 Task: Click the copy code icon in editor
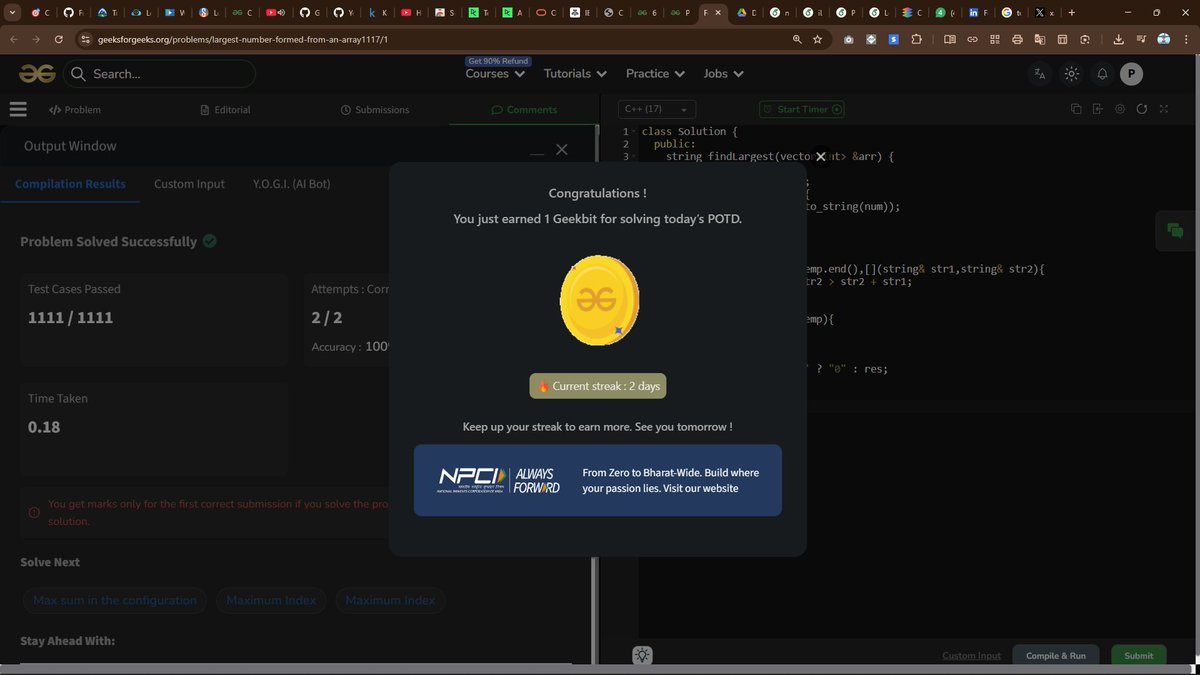pyautogui.click(x=1076, y=109)
